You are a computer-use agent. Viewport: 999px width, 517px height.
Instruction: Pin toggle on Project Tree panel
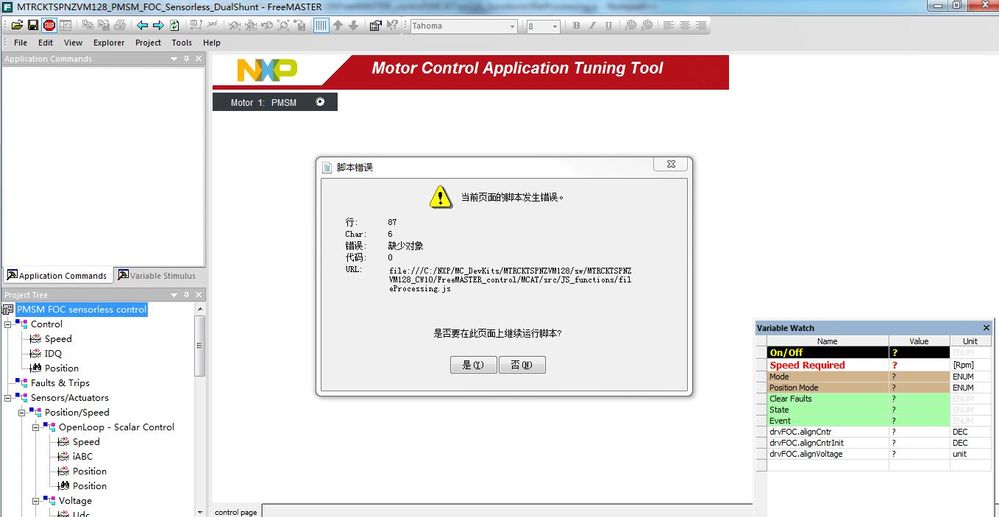point(187,295)
